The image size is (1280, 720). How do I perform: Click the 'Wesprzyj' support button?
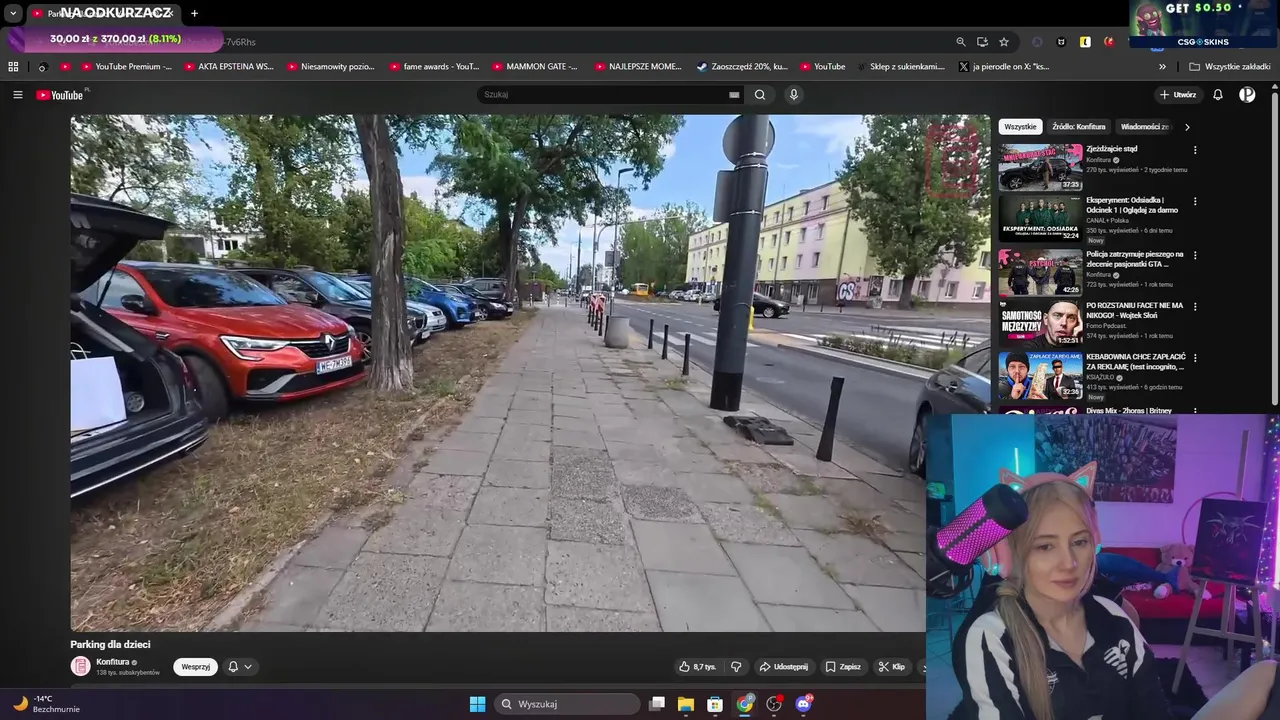pyautogui.click(x=195, y=667)
